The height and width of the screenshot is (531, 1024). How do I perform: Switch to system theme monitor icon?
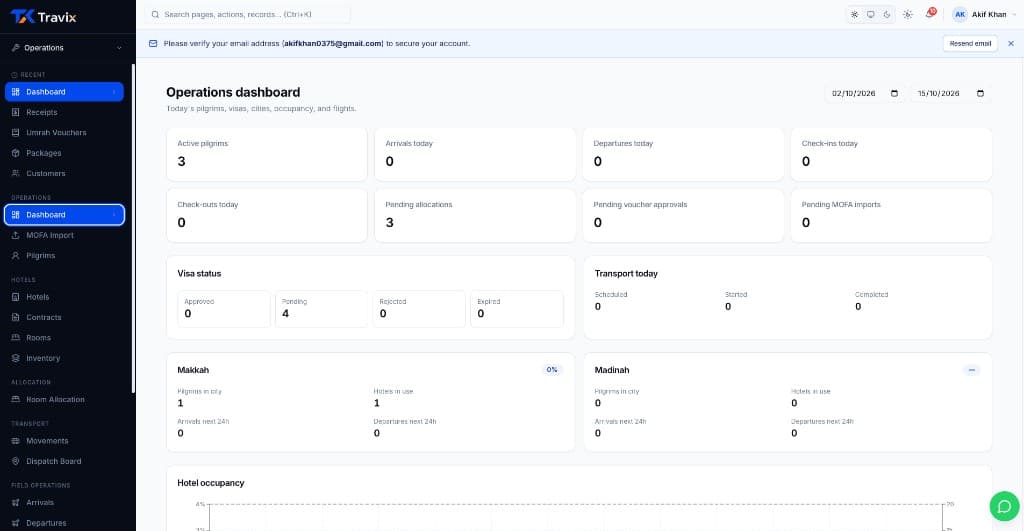[x=871, y=14]
